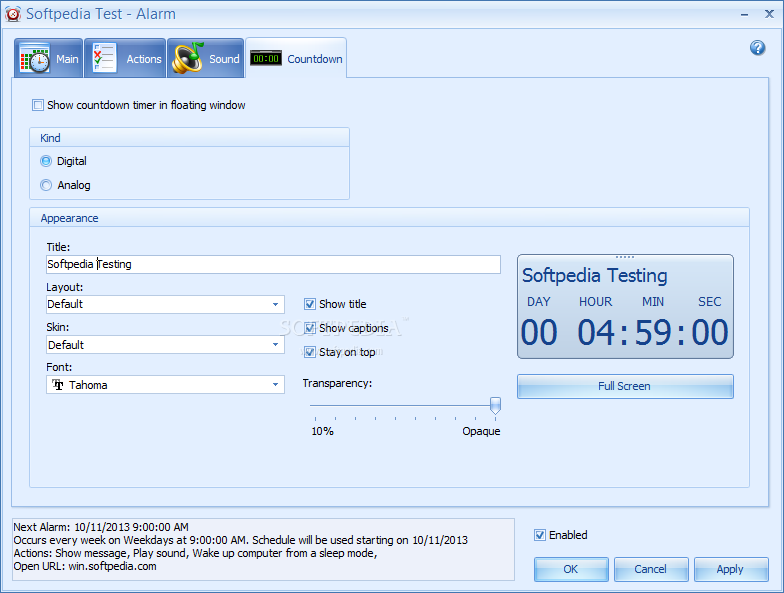The image size is (784, 593).
Task: Confirm with the OK button
Action: (571, 569)
